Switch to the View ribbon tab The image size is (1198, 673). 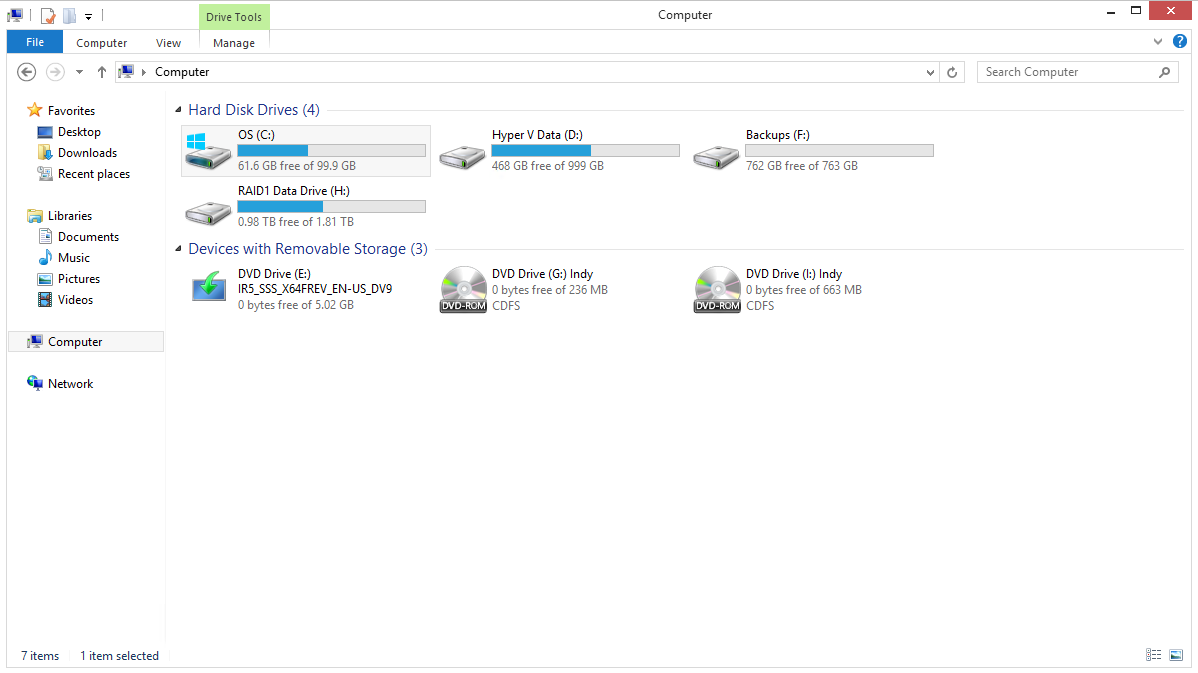[x=168, y=42]
